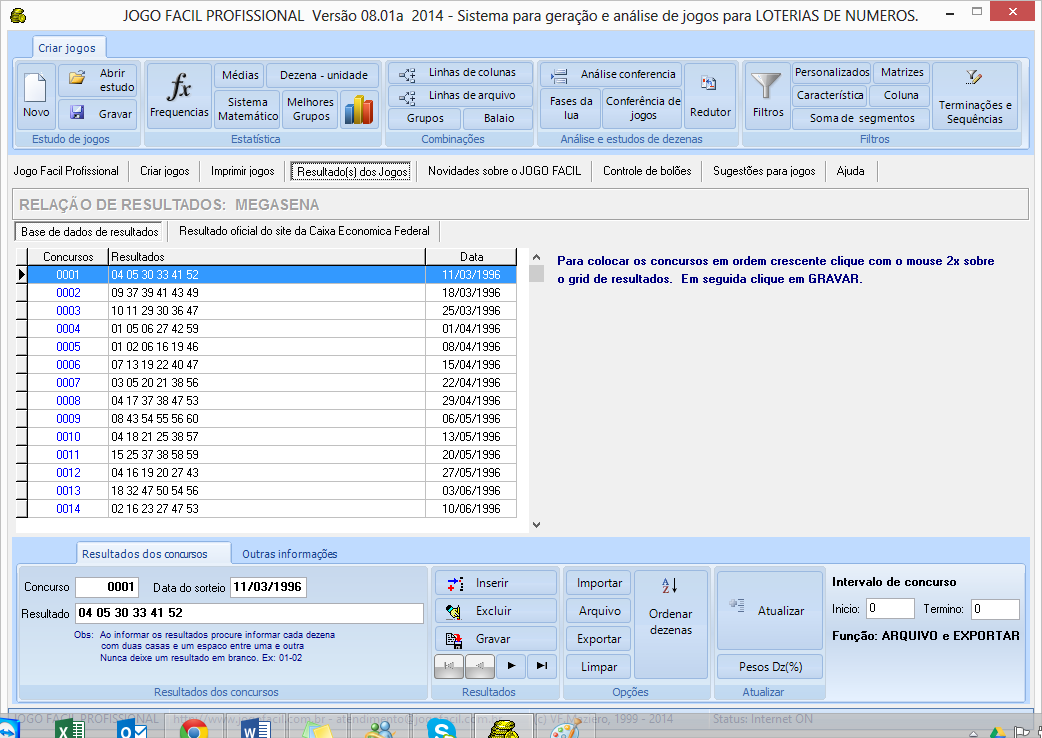Select Terminações e Sequências tool
The height and width of the screenshot is (738, 1042).
pyautogui.click(x=975, y=96)
